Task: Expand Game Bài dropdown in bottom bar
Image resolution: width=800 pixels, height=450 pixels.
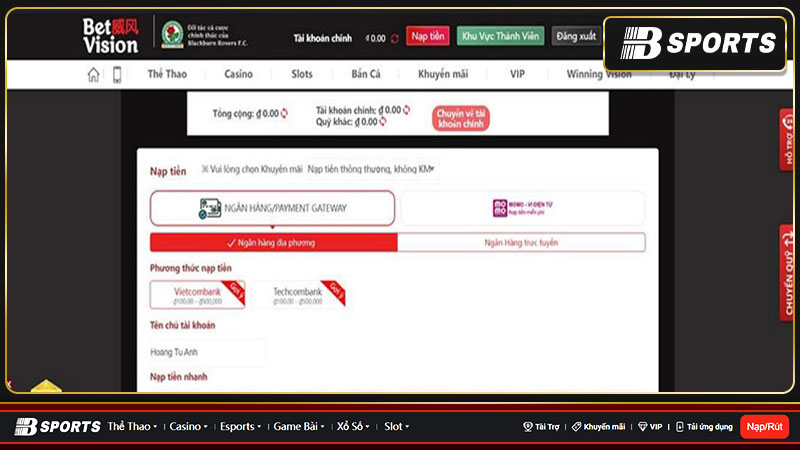Action: (299, 427)
